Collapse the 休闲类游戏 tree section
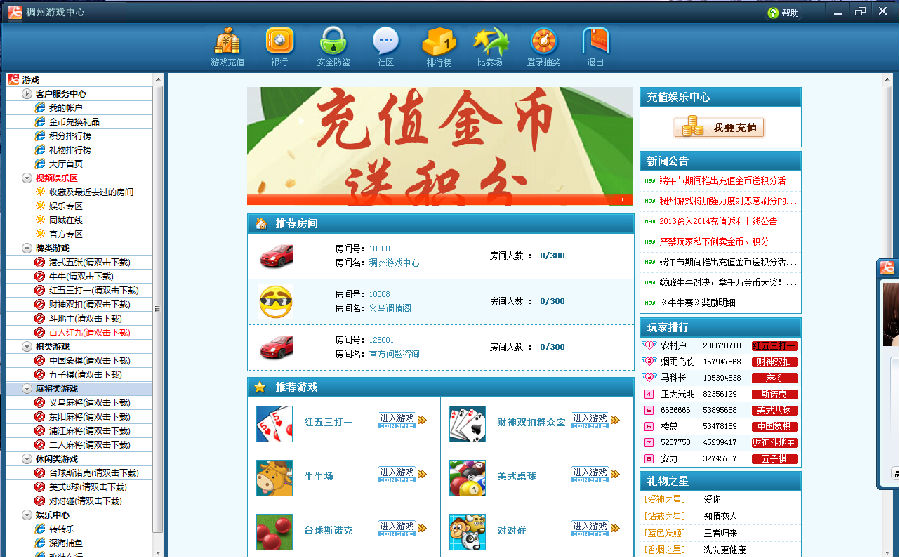 [27, 459]
